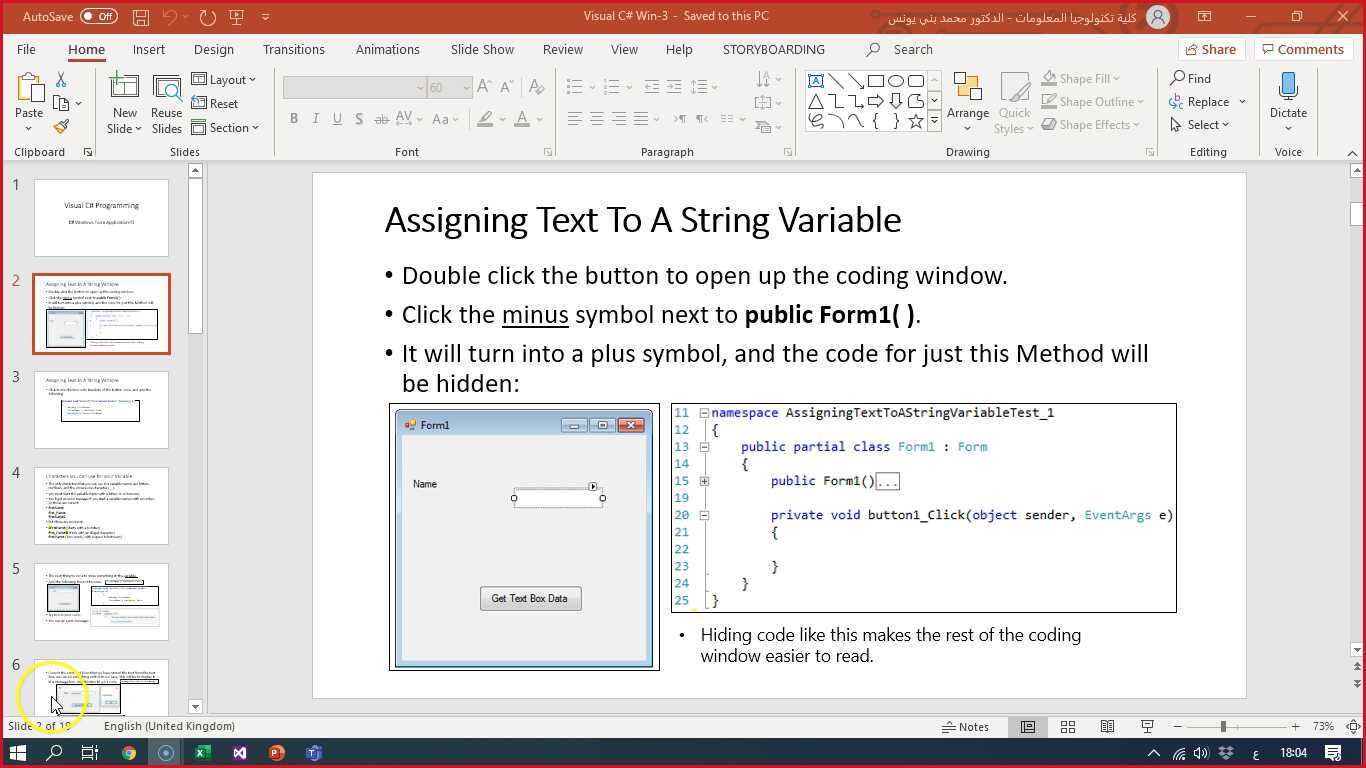Add a New Slide

(125, 103)
